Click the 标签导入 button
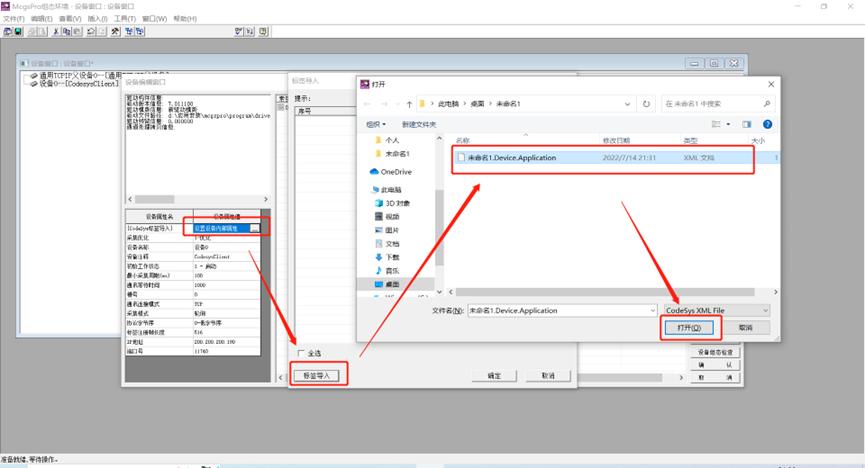Viewport: 865px width, 468px height. (x=317, y=376)
